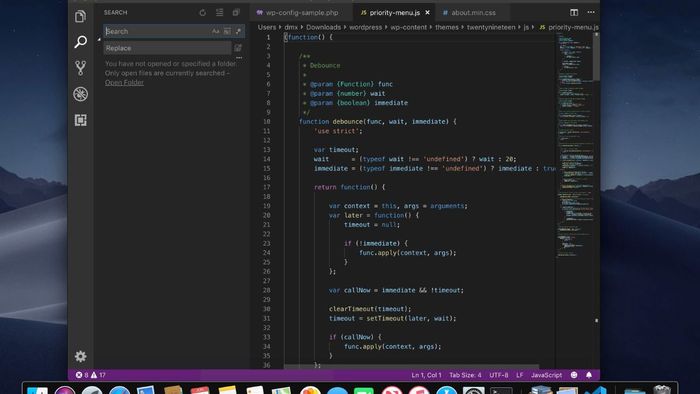Click 'SEARCH' panel title
700x394 pixels.
tap(116, 12)
